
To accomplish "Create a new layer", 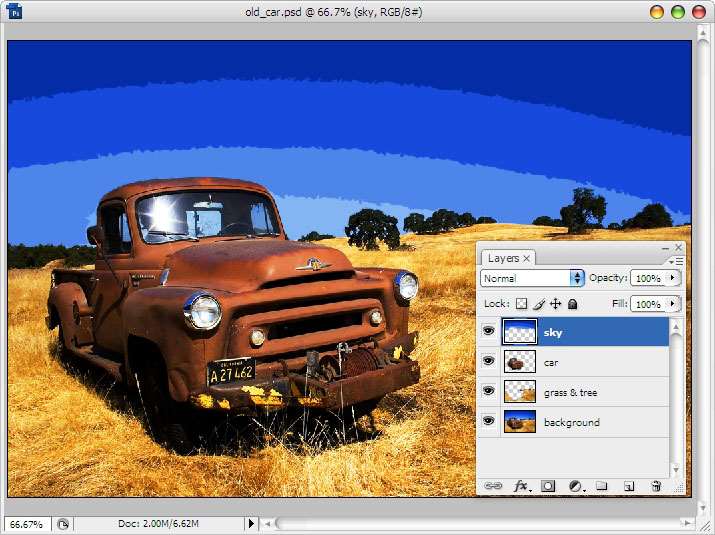I will (629, 486).
